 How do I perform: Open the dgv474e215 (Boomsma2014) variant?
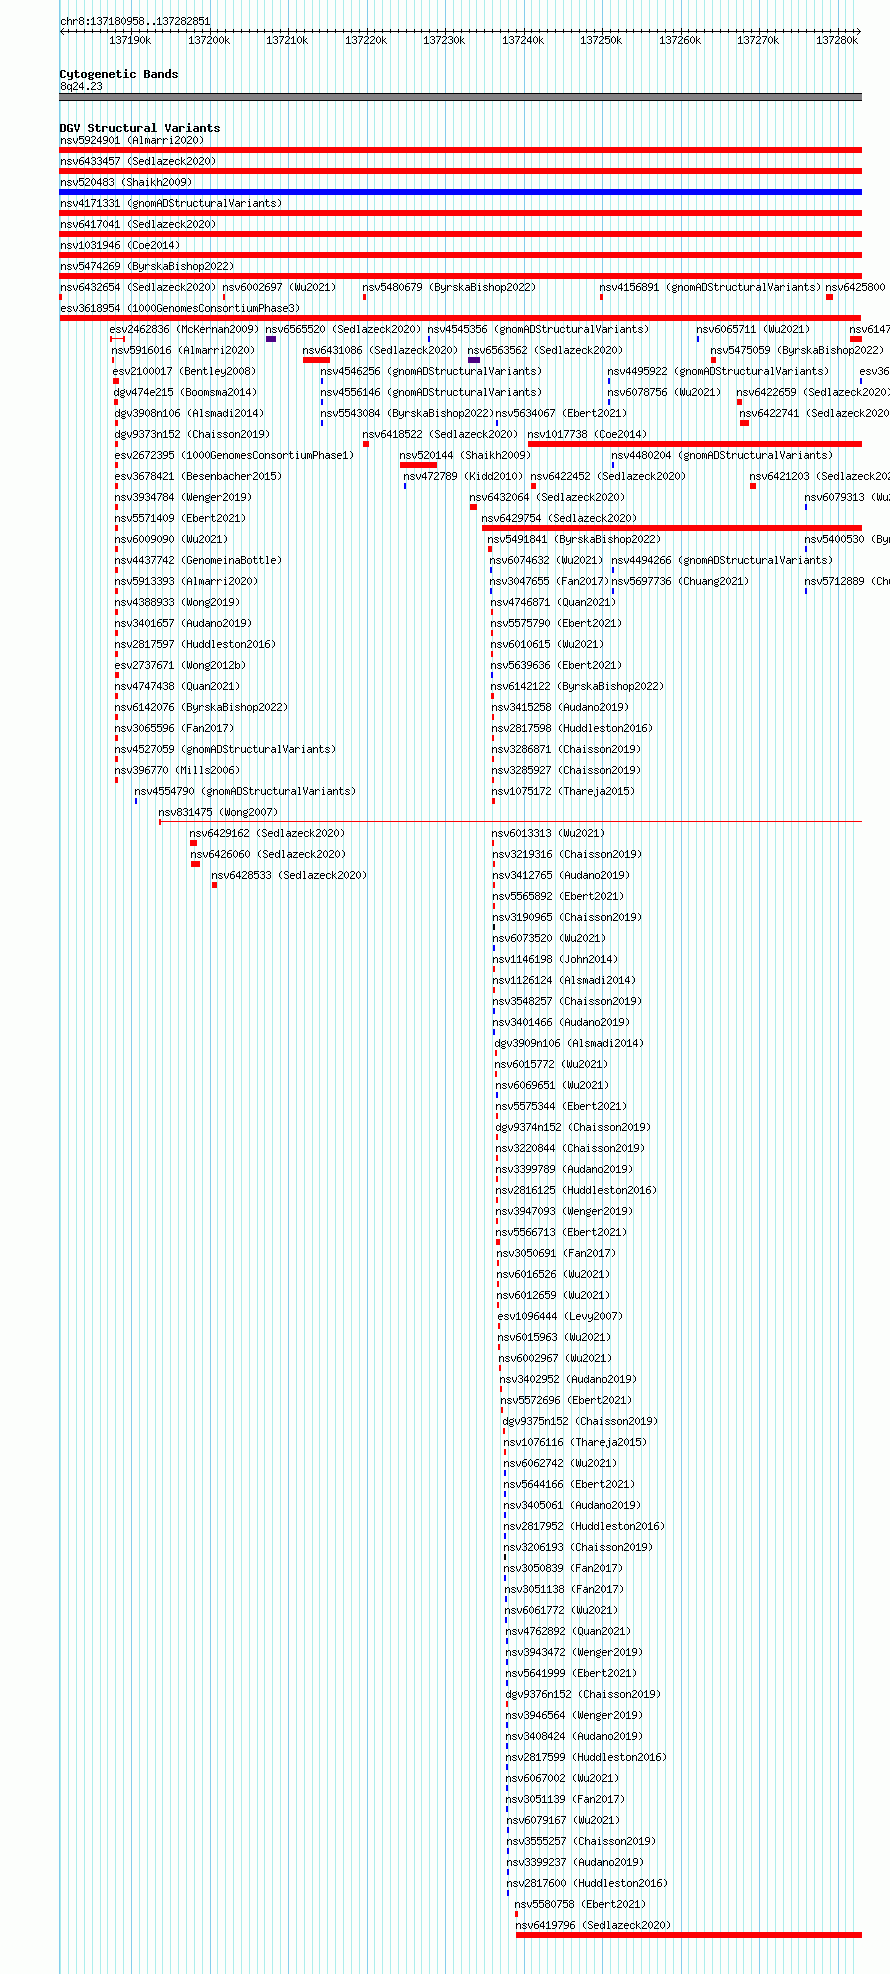pos(185,392)
